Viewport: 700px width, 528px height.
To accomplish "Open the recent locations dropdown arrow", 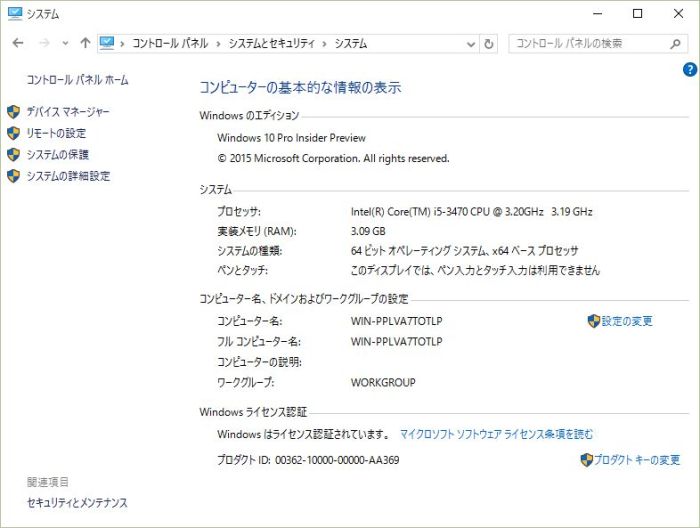I will click(x=65, y=44).
